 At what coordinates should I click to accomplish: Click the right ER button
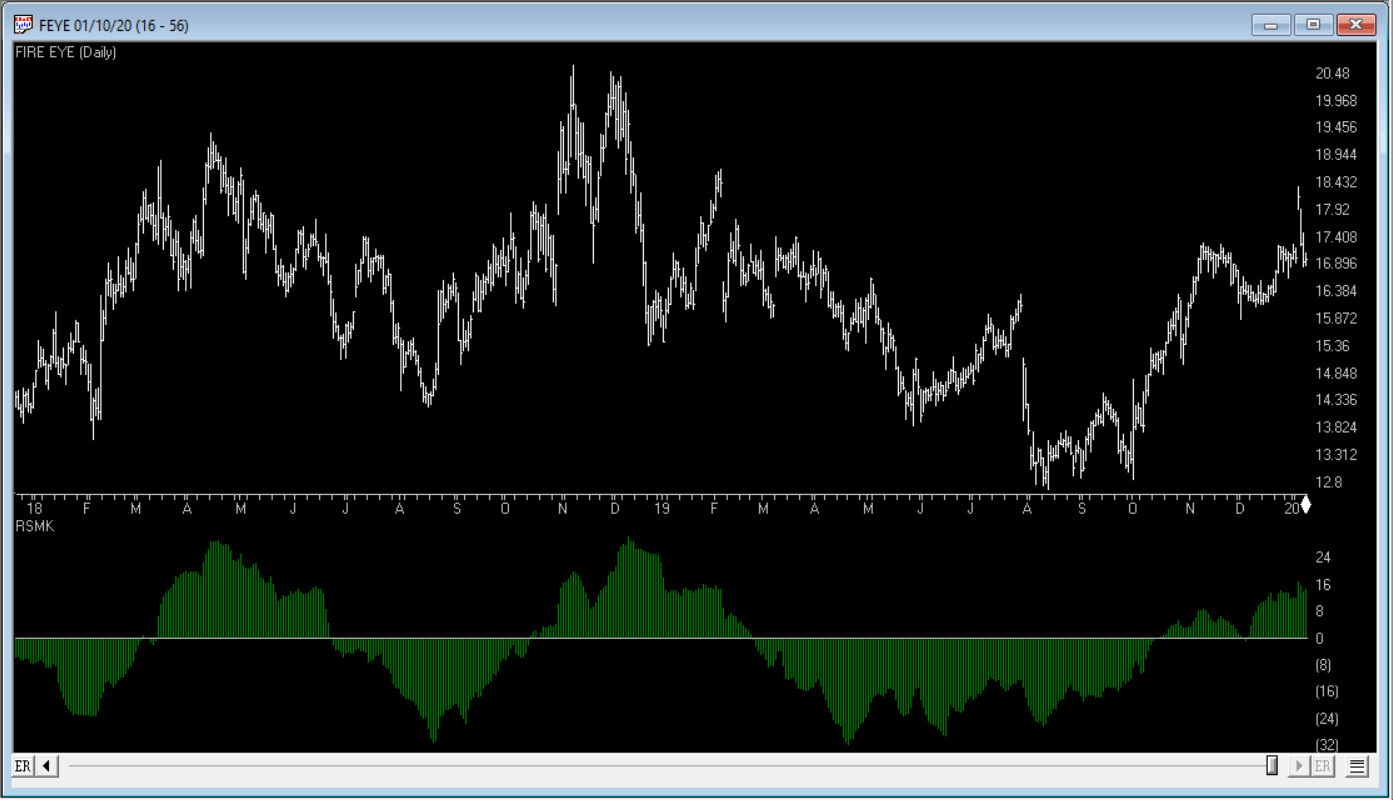coord(1323,766)
